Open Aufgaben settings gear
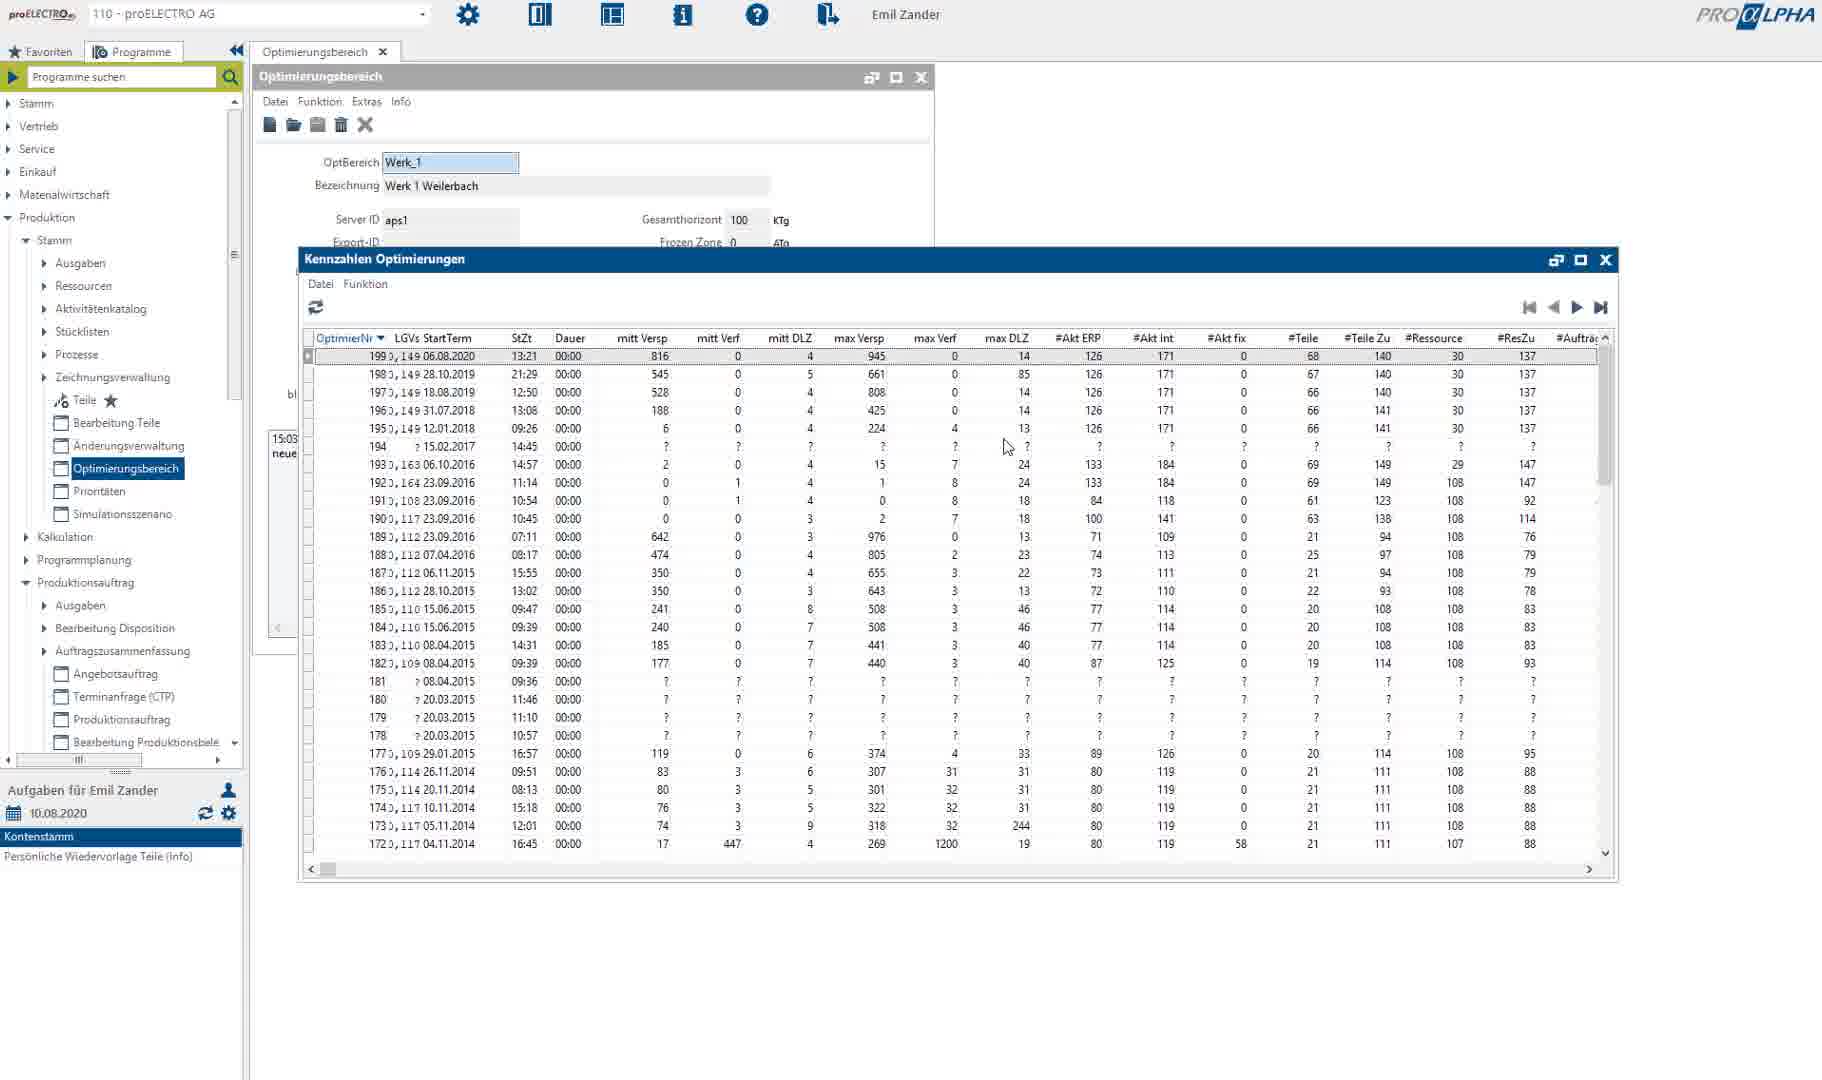The width and height of the screenshot is (1822, 1080). tap(229, 814)
